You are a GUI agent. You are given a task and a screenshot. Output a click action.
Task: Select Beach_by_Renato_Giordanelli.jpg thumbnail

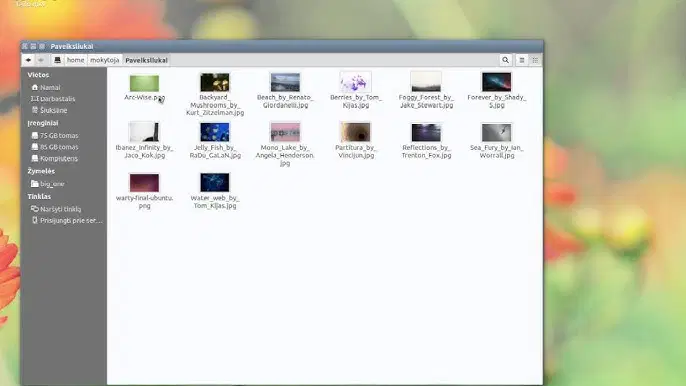[x=285, y=82]
